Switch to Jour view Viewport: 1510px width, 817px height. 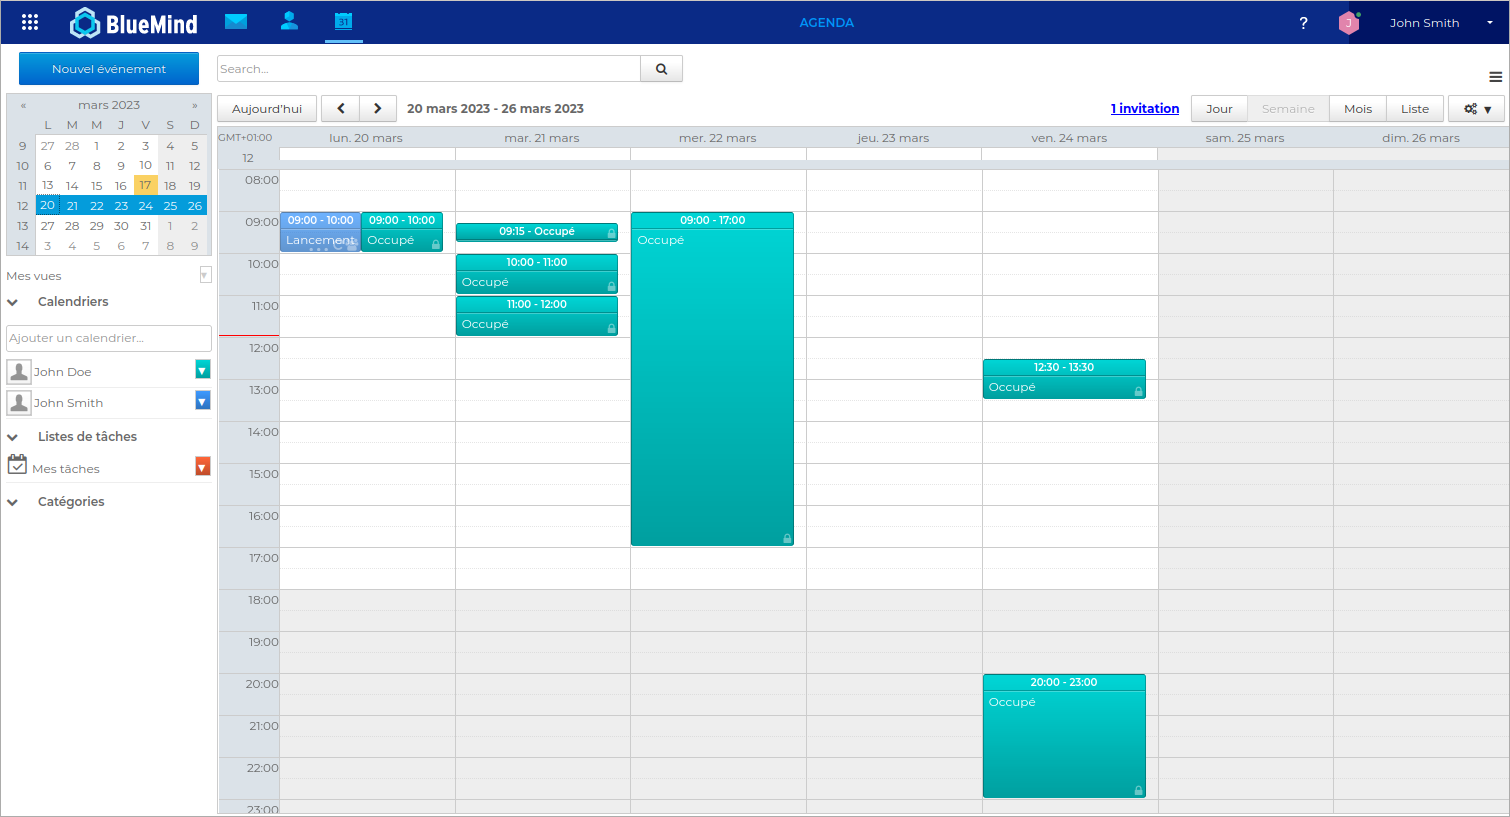(x=1218, y=109)
